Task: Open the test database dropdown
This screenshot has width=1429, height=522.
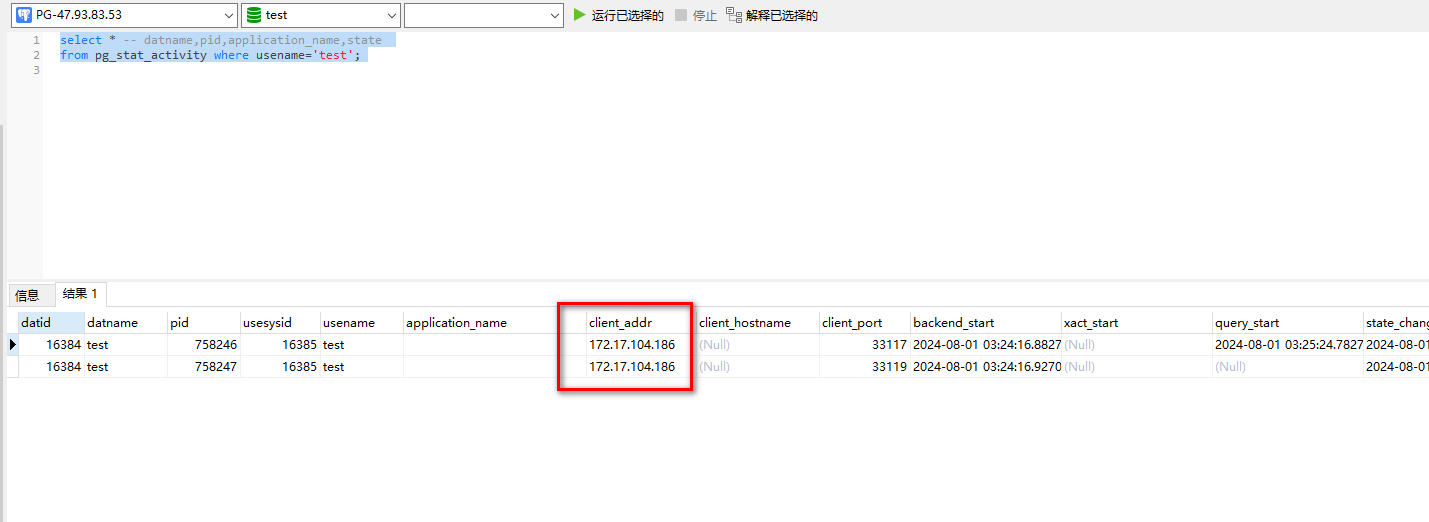Action: (390, 15)
